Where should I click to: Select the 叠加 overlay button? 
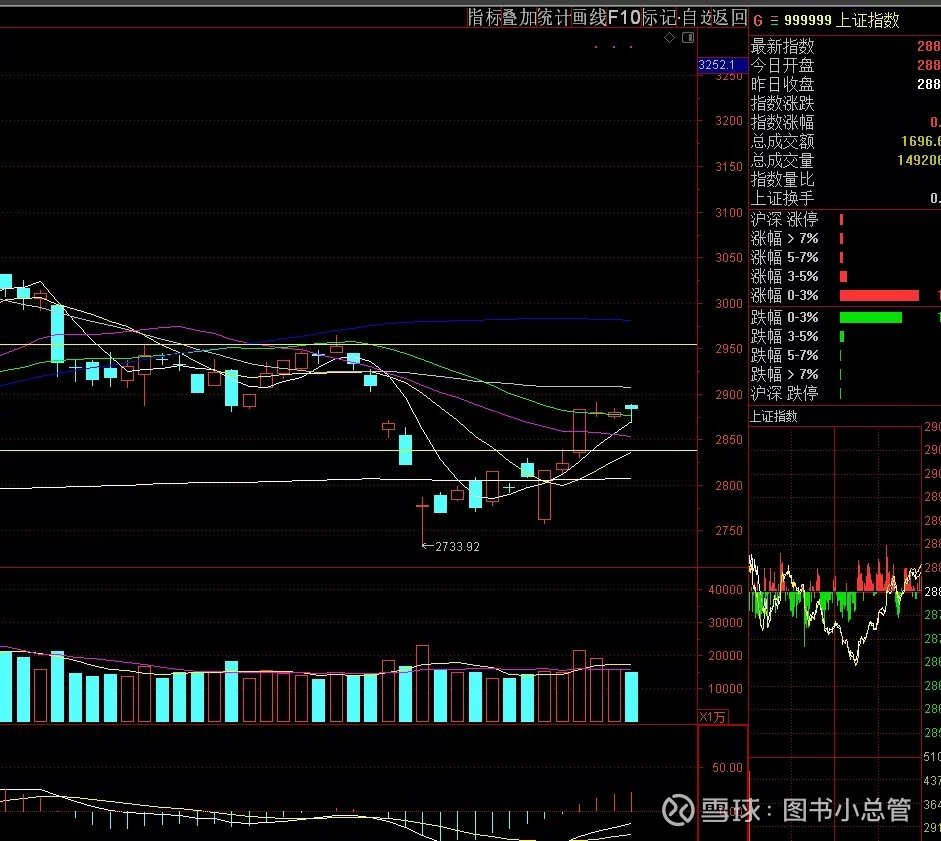click(x=519, y=18)
